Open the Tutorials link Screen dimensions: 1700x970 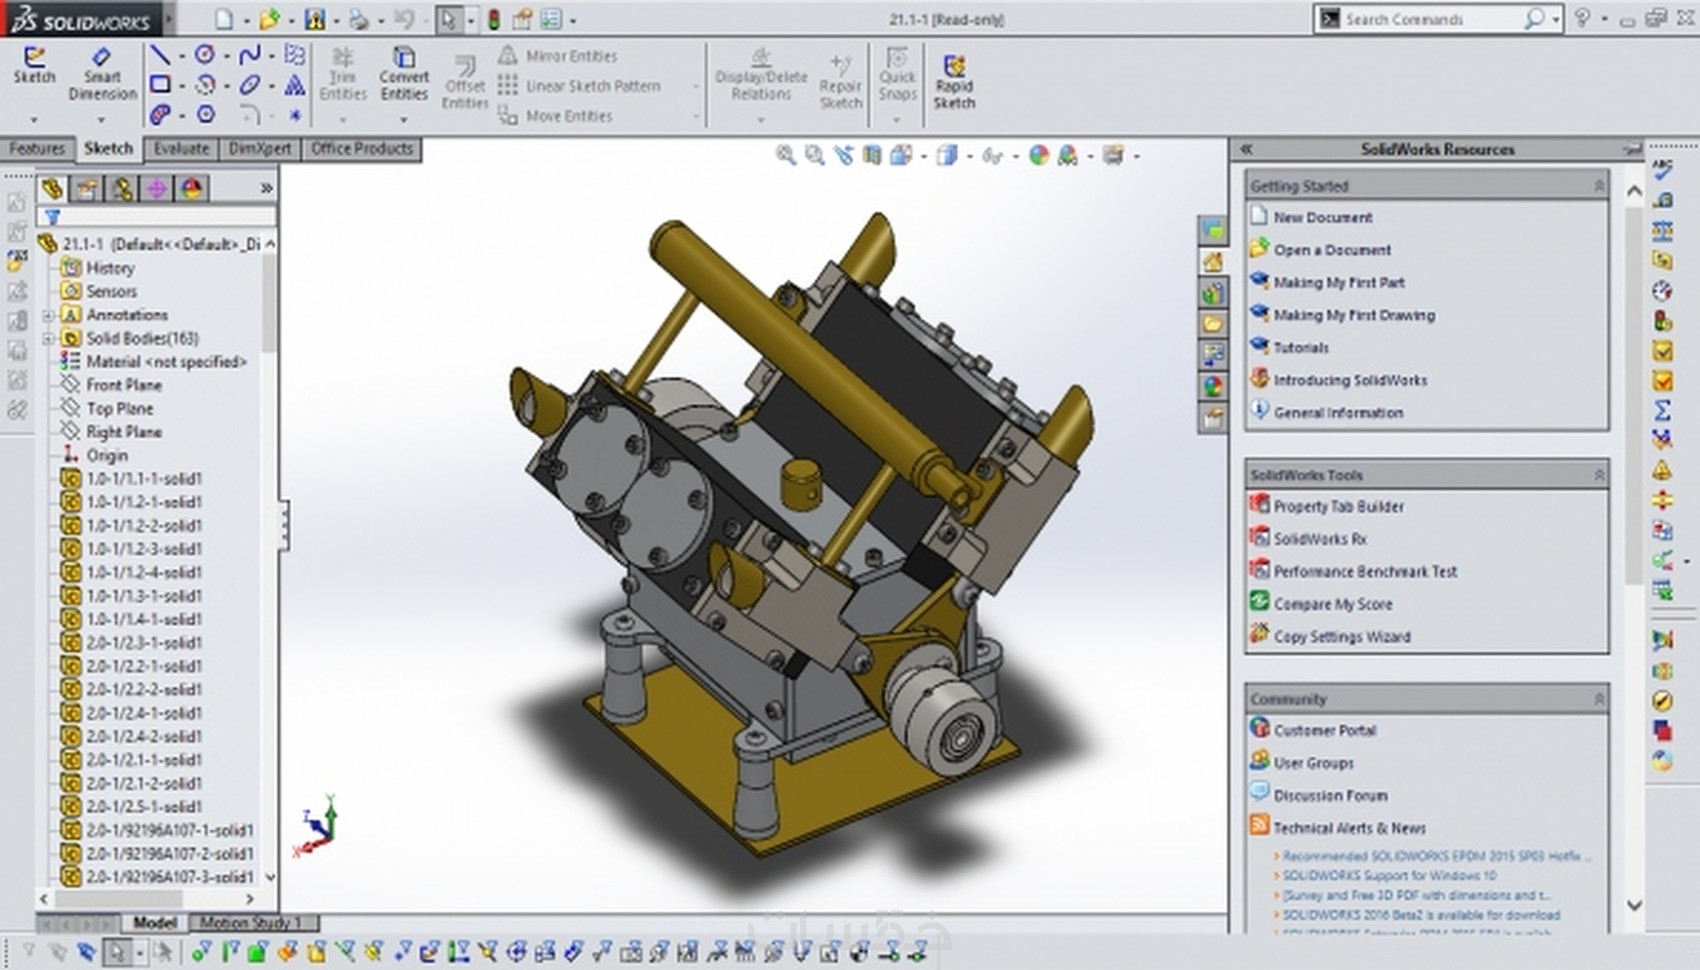tap(1301, 348)
